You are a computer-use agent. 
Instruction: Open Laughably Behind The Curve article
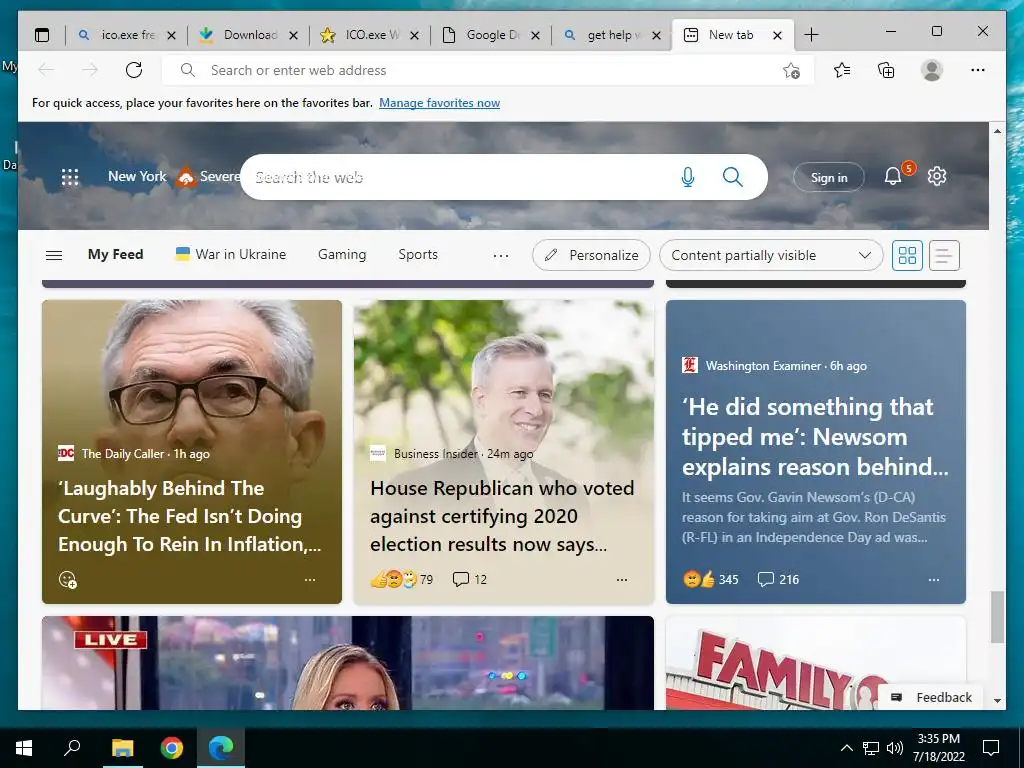pos(189,516)
